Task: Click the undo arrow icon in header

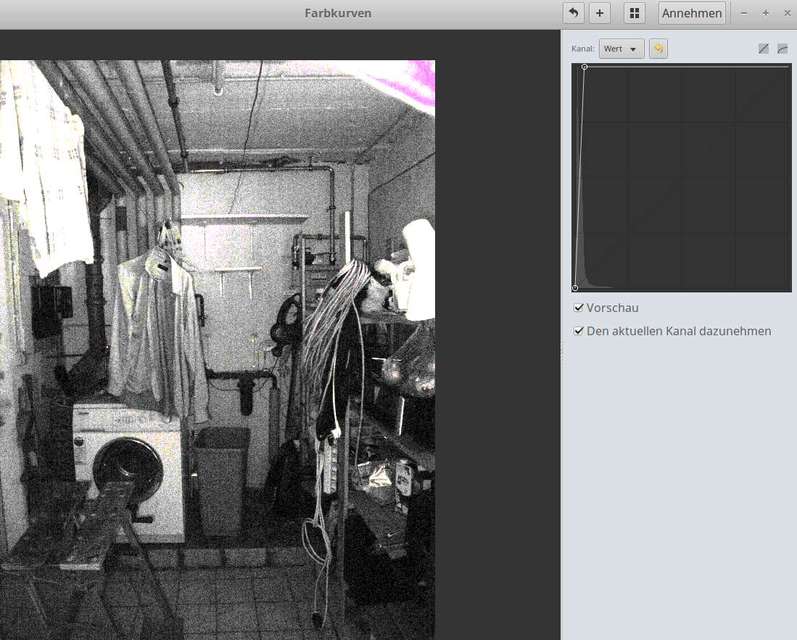Action: [573, 13]
